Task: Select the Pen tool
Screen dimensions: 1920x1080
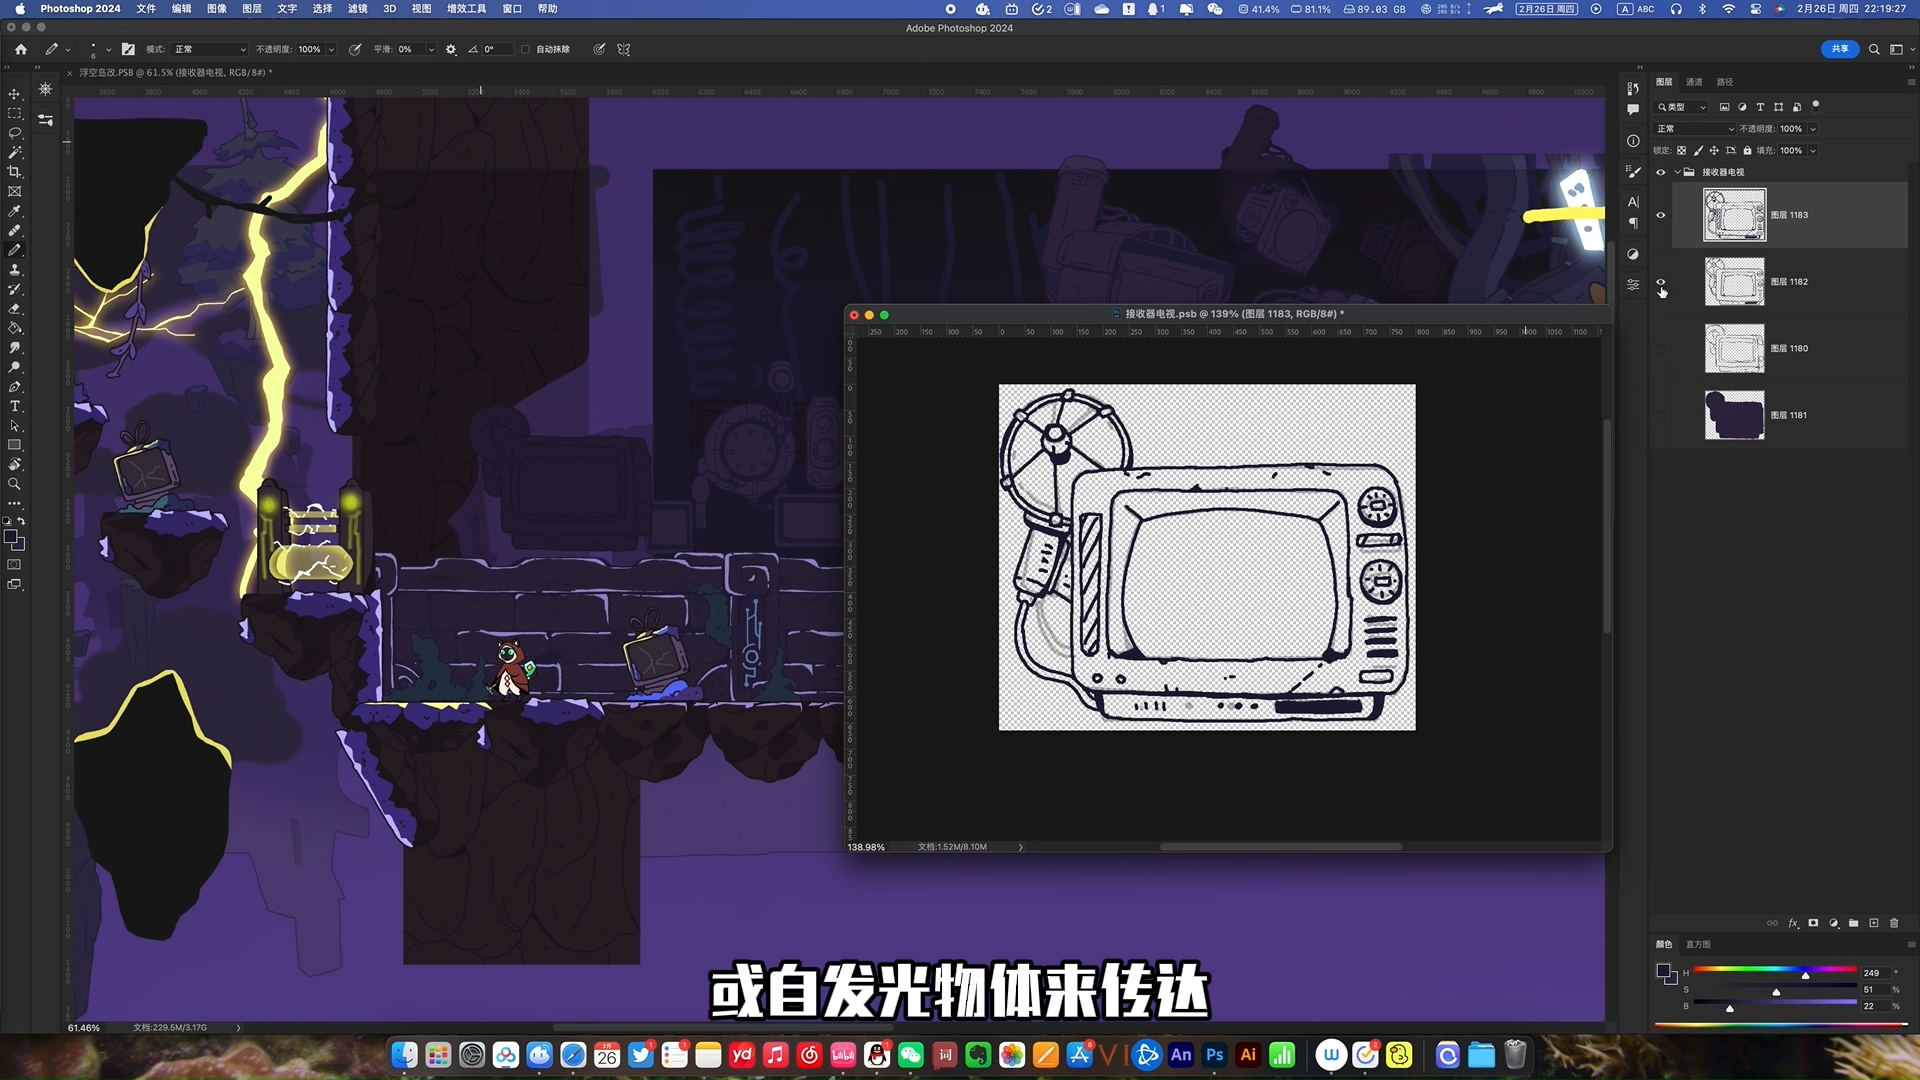Action: click(14, 387)
